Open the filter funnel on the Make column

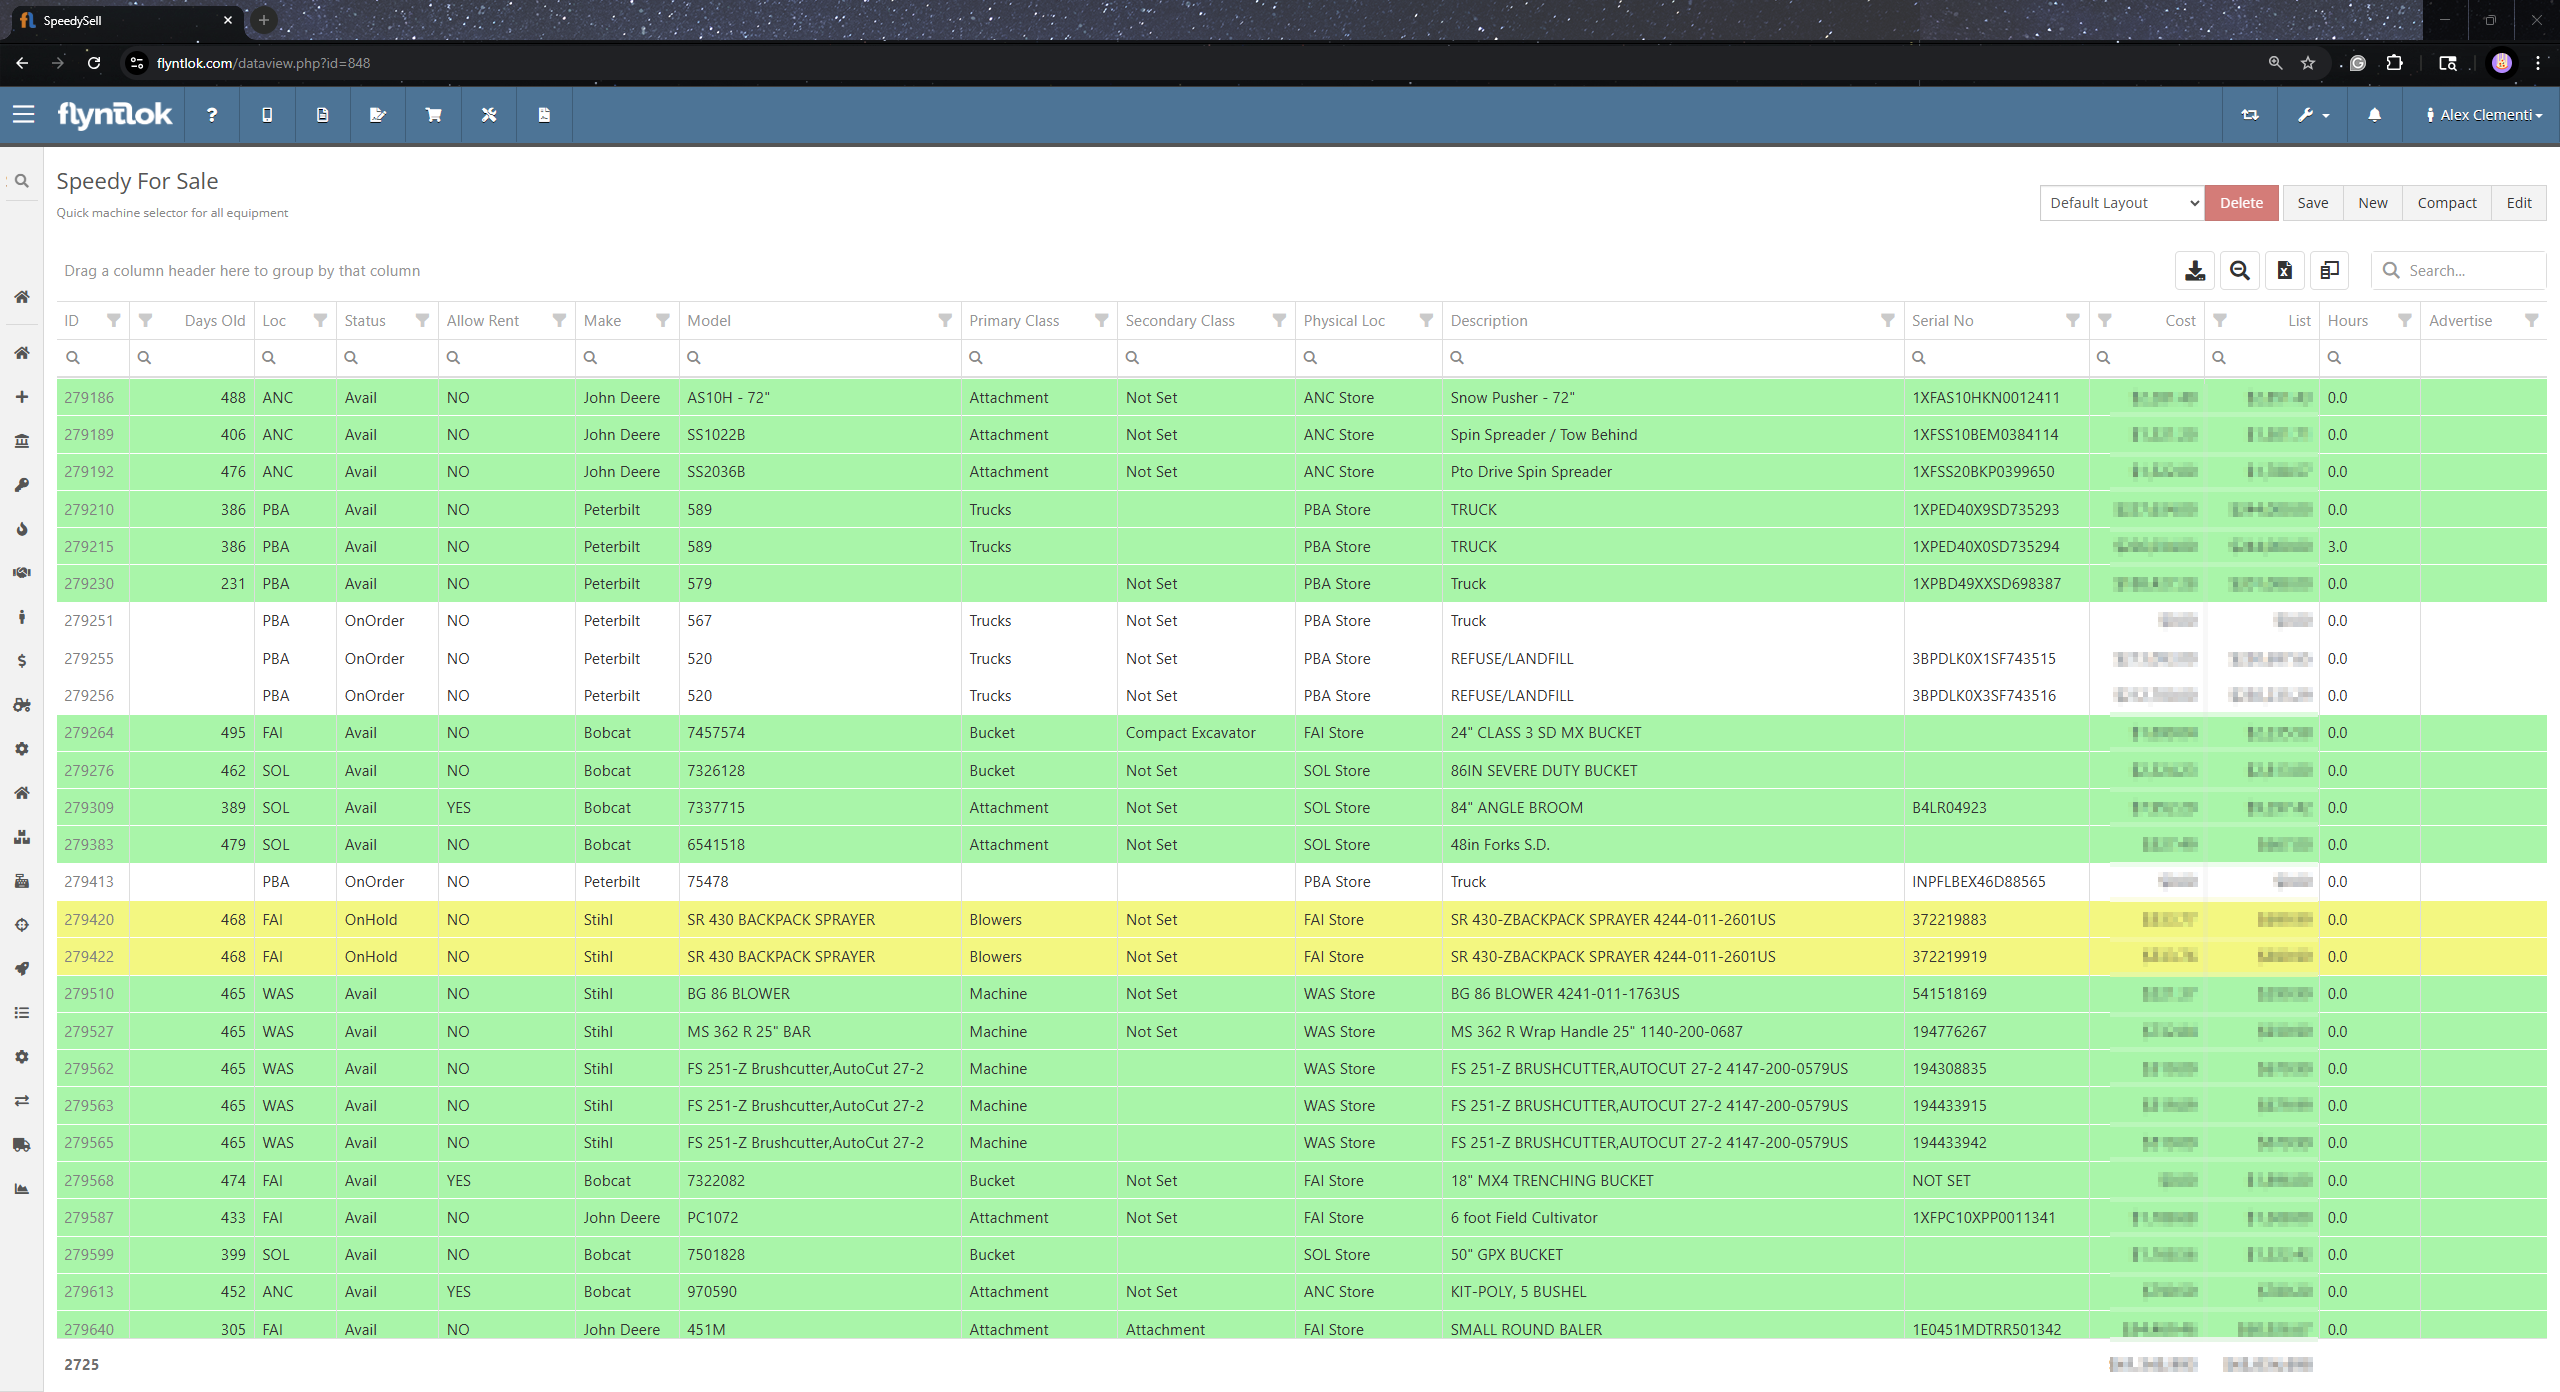point(662,320)
